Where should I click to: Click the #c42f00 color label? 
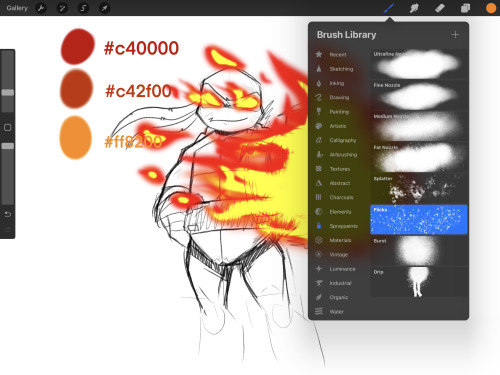tap(138, 91)
